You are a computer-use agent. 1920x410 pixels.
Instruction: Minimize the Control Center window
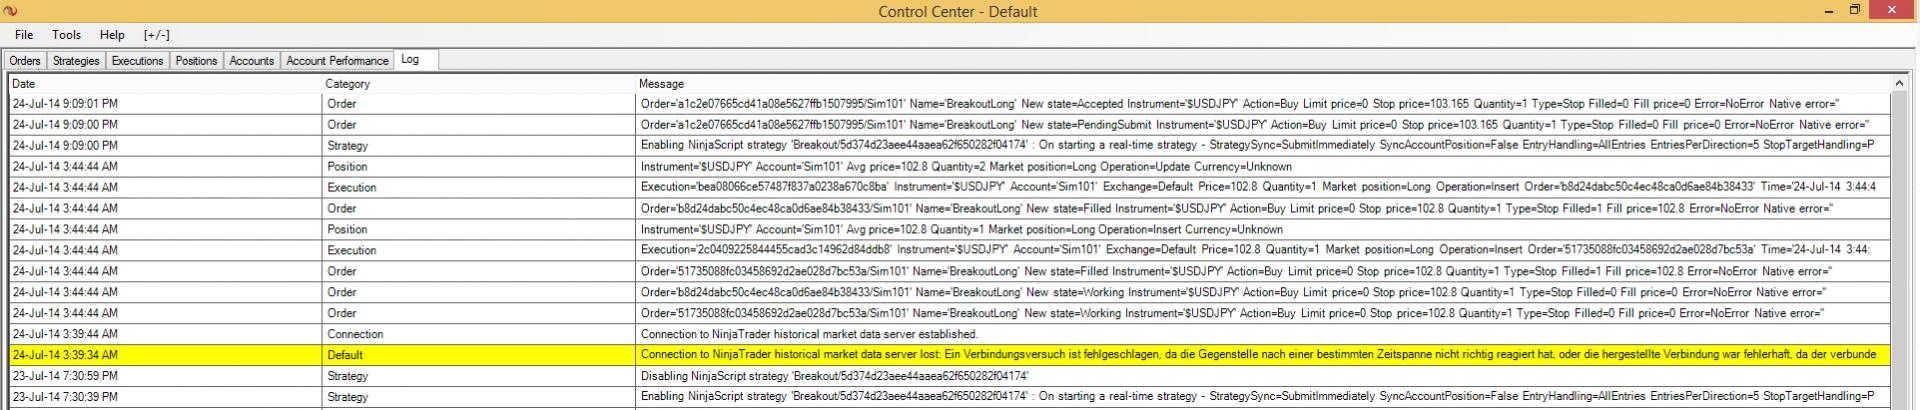coord(1829,10)
